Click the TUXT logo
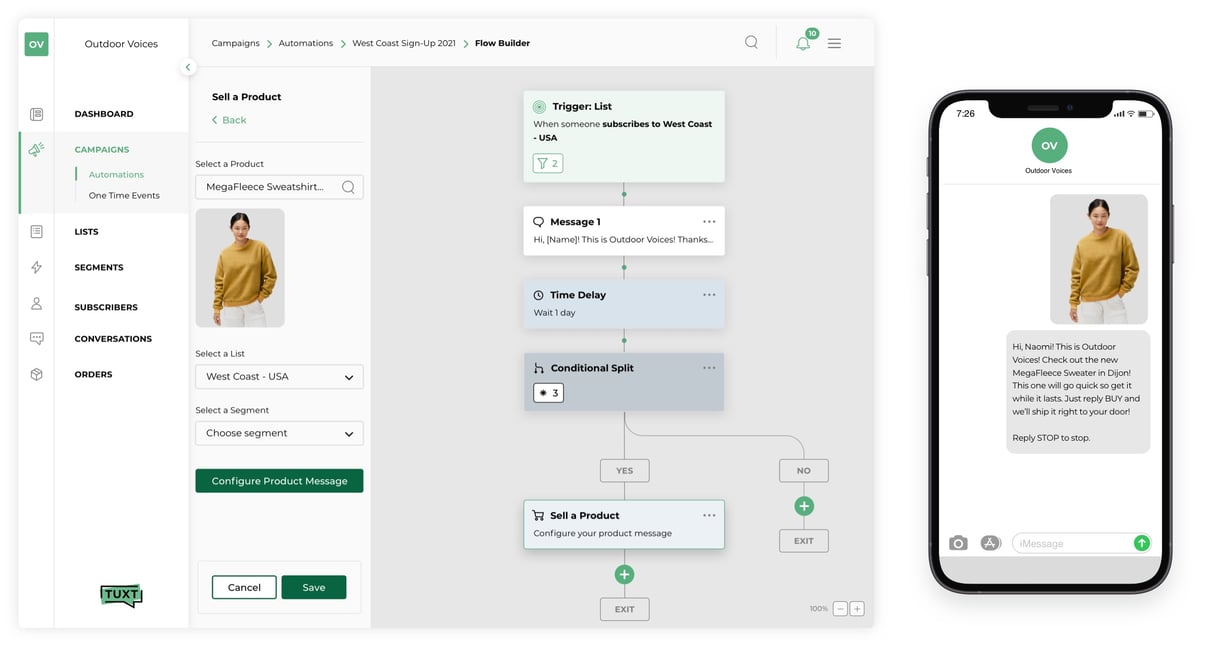The height and width of the screenshot is (648, 1220). pos(121,595)
